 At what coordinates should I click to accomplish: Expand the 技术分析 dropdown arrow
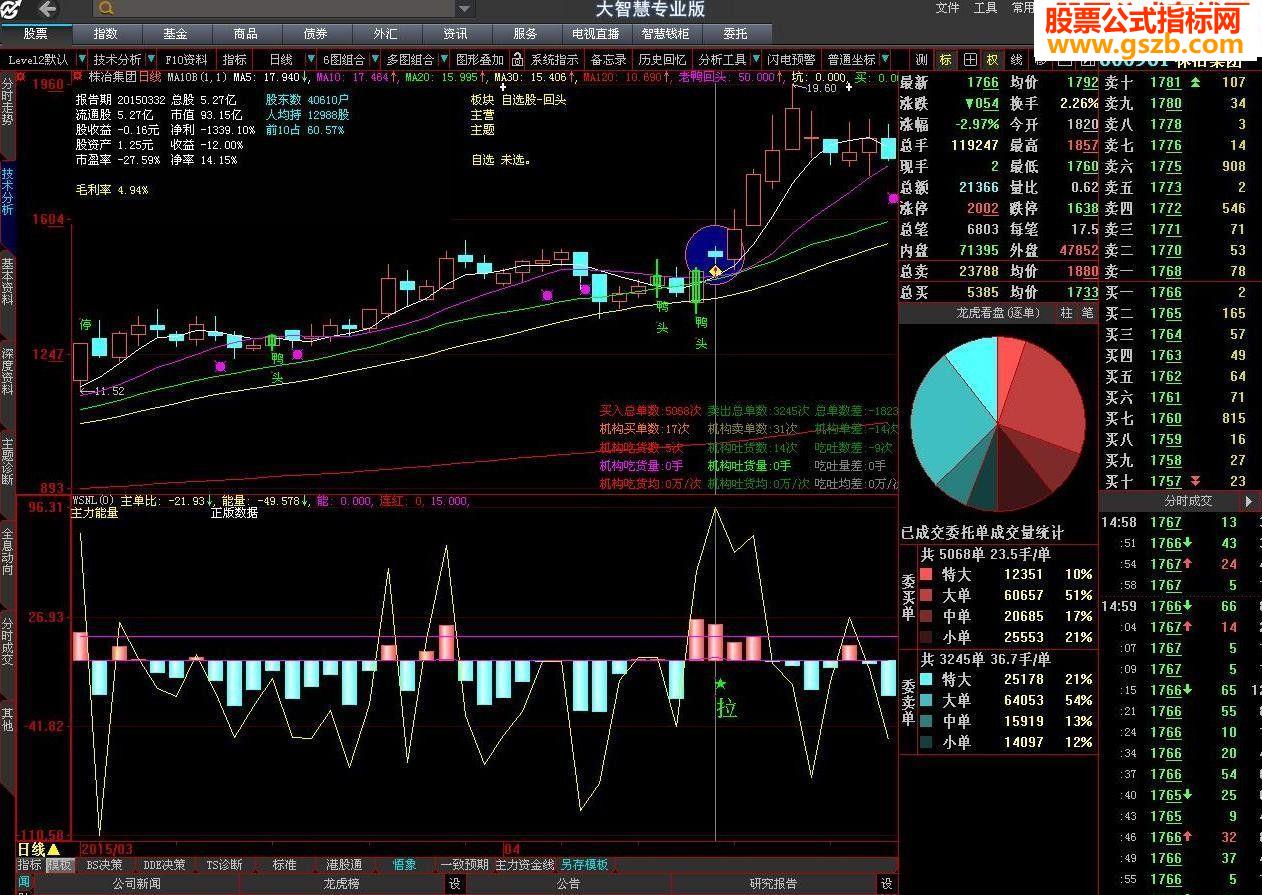(151, 59)
